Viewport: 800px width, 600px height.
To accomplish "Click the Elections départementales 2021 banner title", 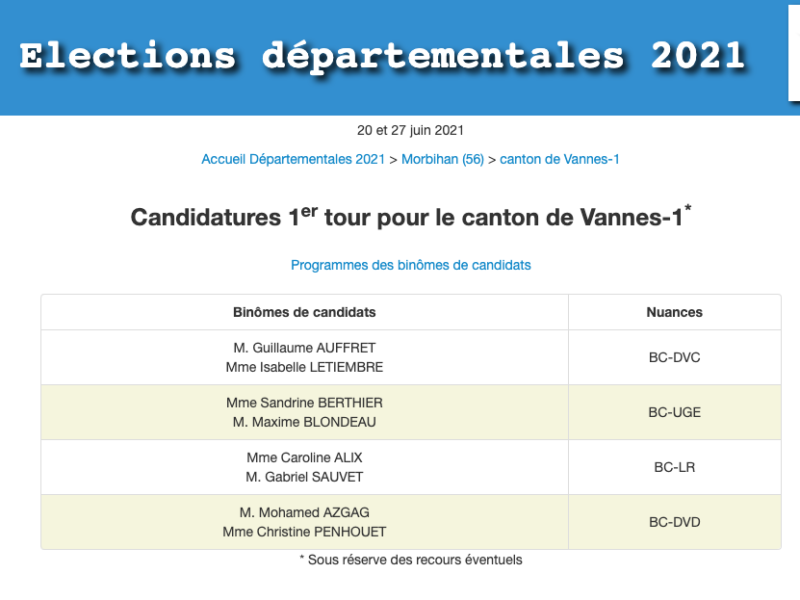I will pos(383,56).
